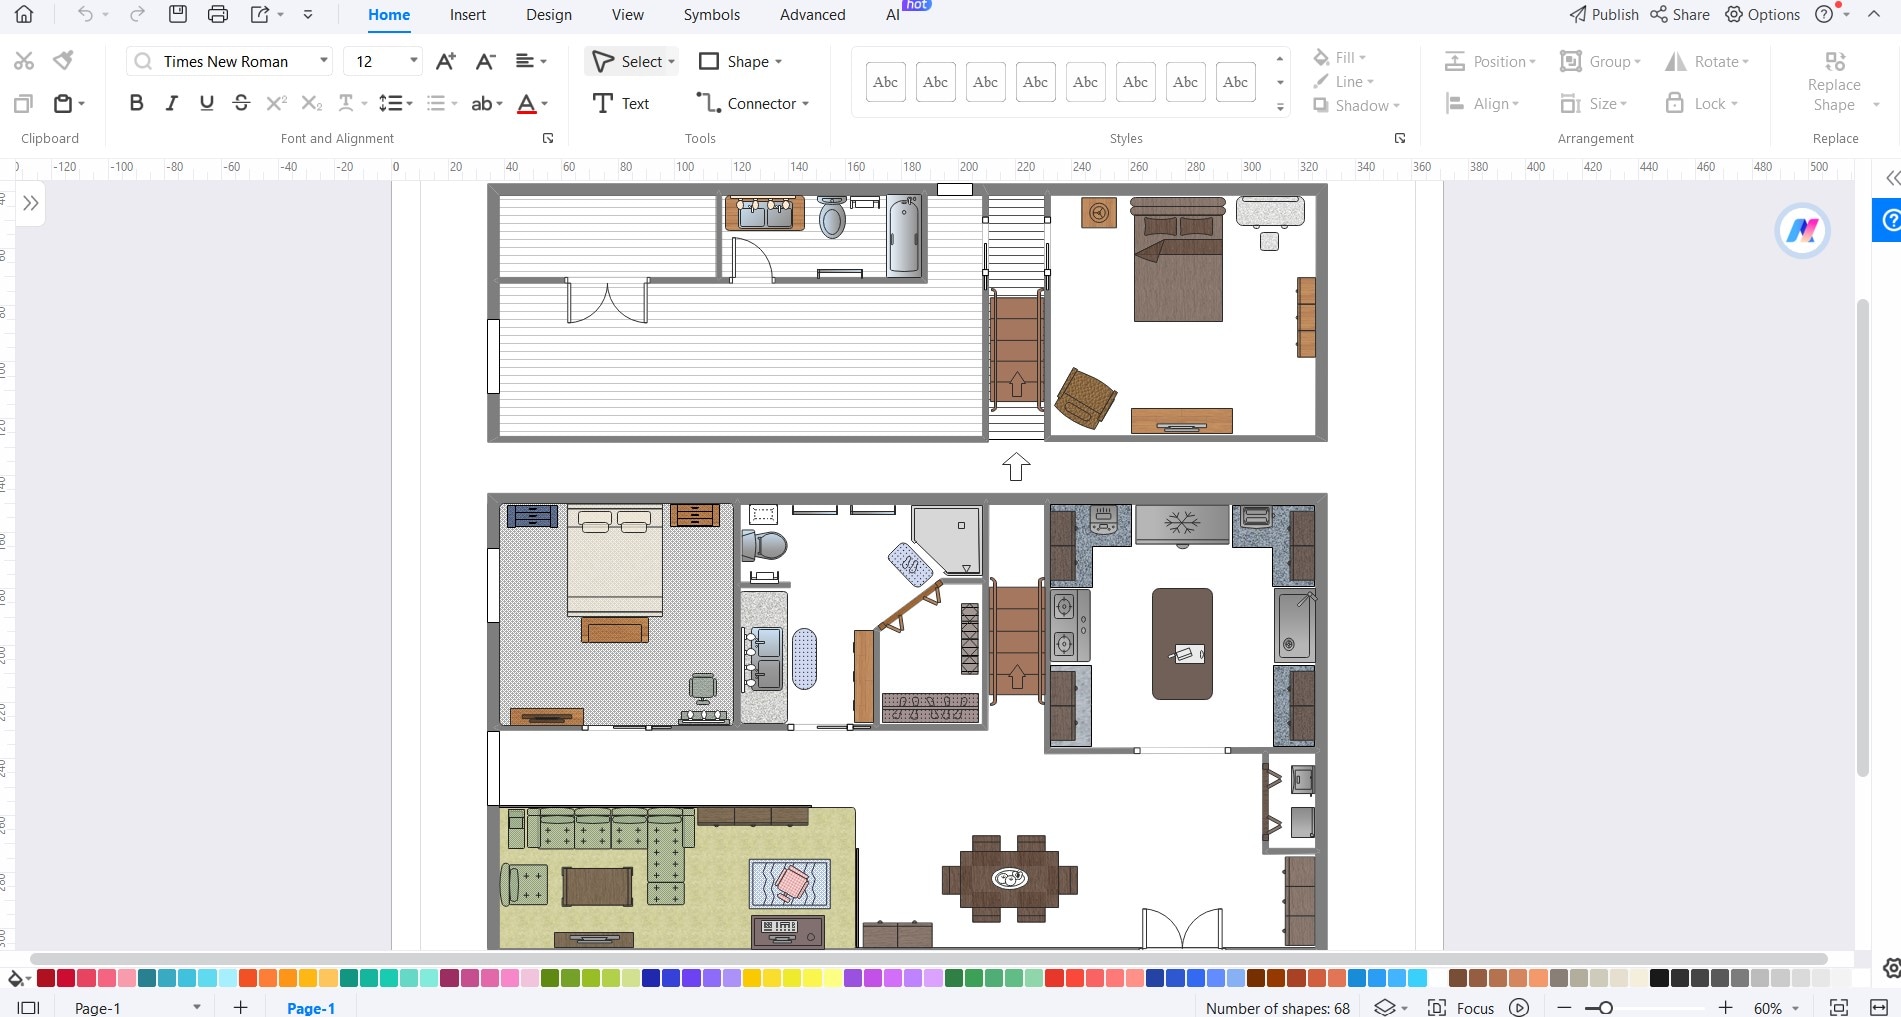The width and height of the screenshot is (1901, 1017).
Task: Click the Home icon in title bar
Action: [24, 14]
